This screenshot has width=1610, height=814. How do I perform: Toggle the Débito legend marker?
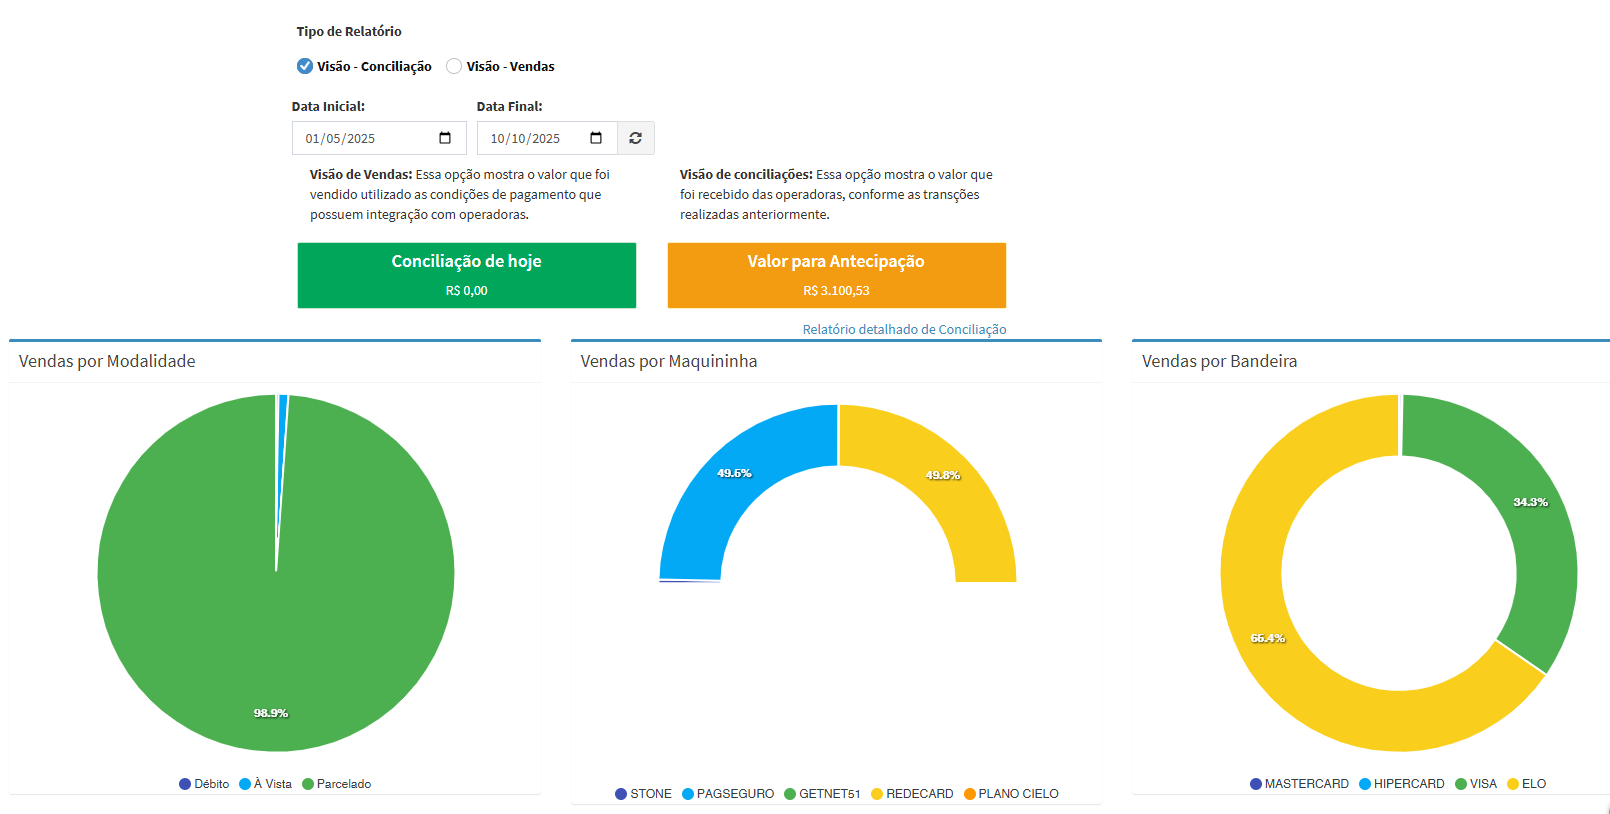185,784
